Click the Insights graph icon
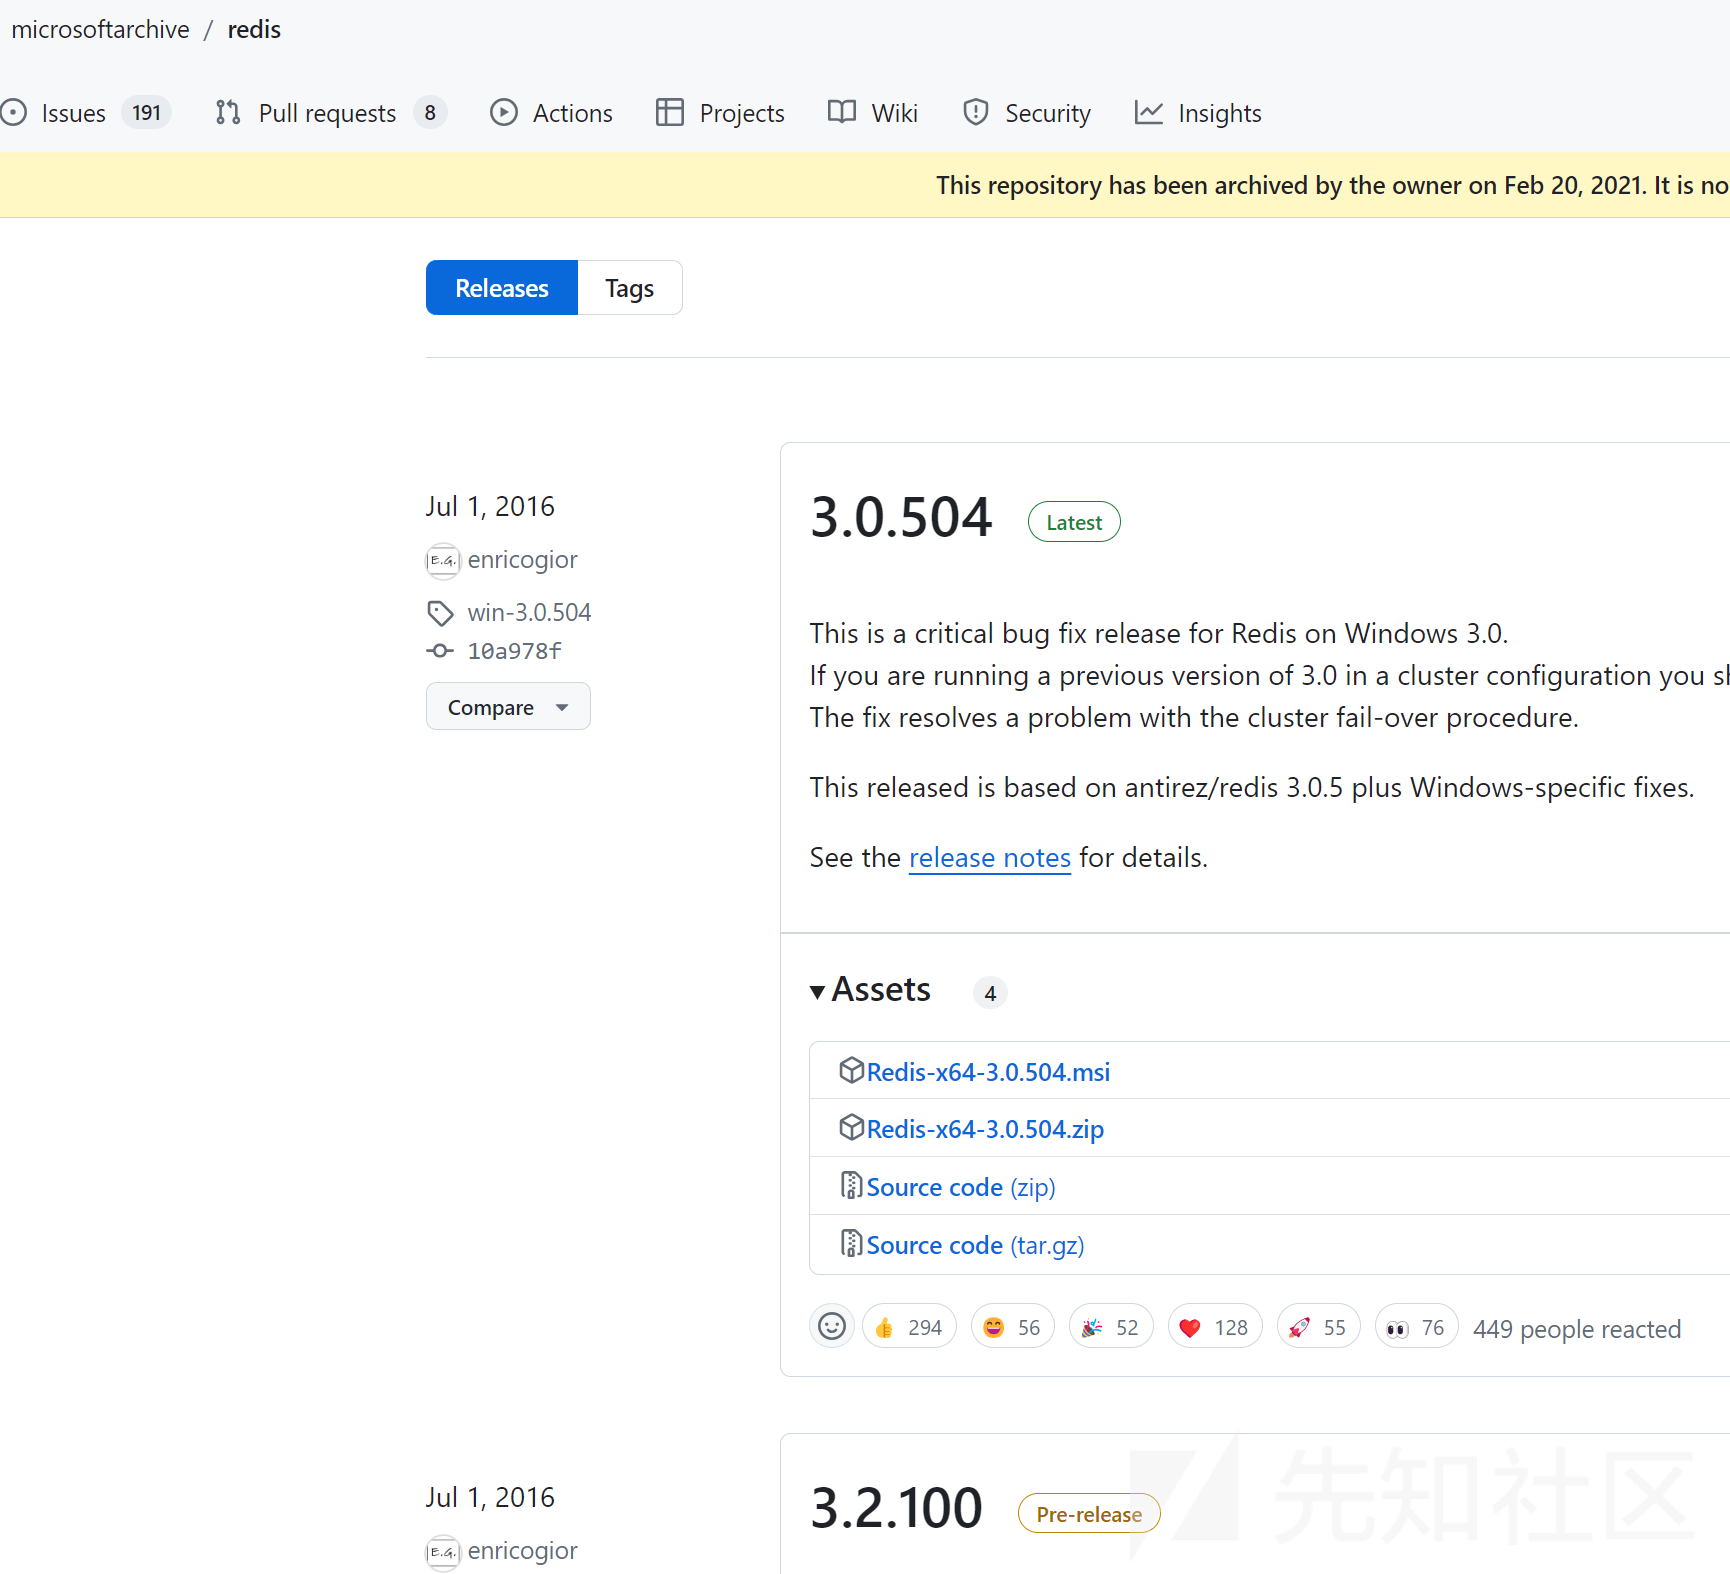This screenshot has width=1730, height=1574. tap(1149, 112)
